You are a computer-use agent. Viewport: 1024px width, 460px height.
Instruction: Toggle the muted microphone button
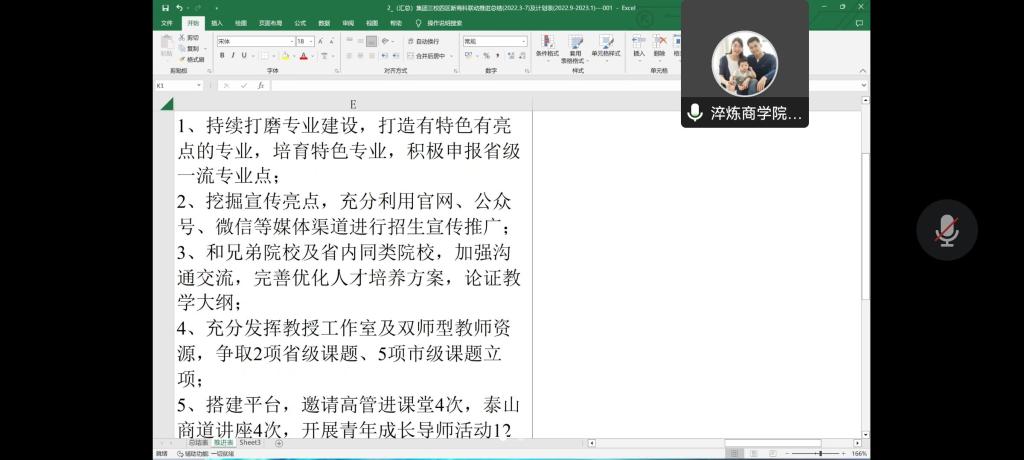[946, 230]
